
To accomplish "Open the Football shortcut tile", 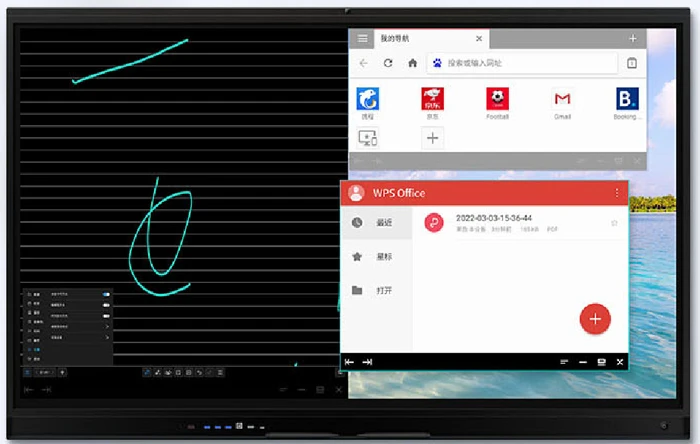I will (497, 103).
